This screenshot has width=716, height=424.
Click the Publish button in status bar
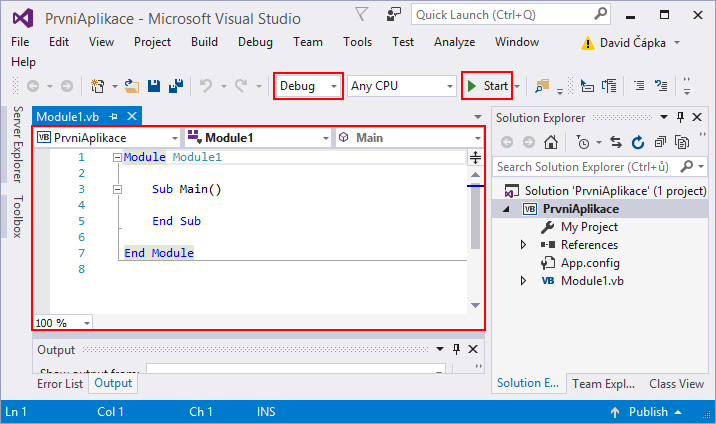[x=646, y=412]
